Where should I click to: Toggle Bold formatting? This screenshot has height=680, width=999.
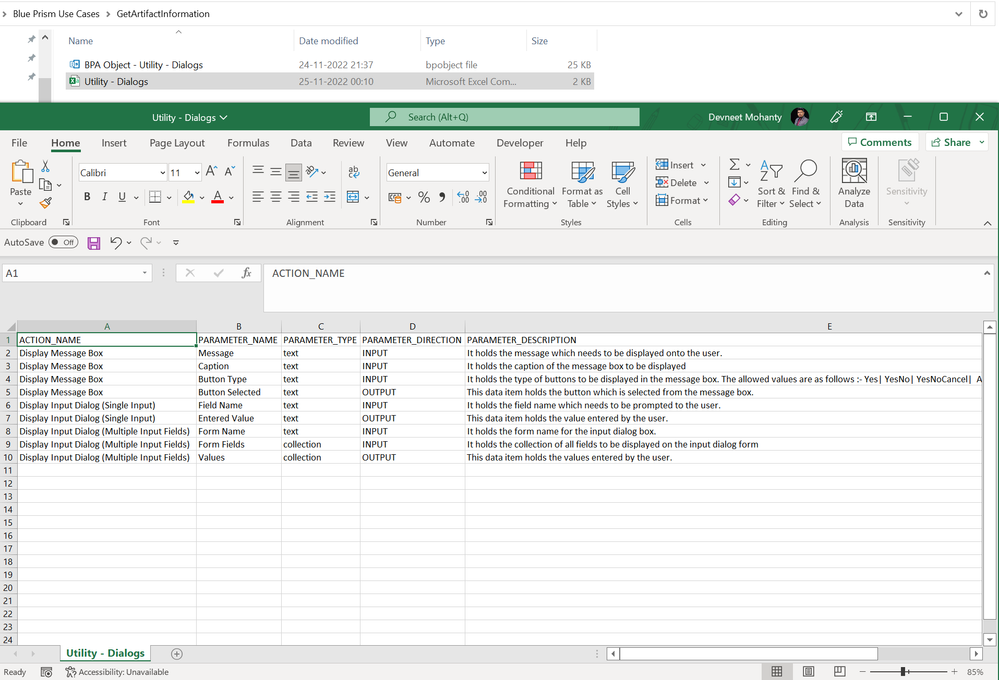point(87,197)
